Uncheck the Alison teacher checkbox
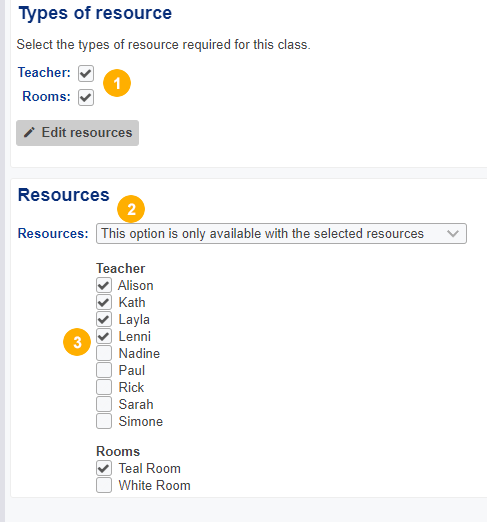Image resolution: width=487 pixels, height=522 pixels. tap(104, 285)
